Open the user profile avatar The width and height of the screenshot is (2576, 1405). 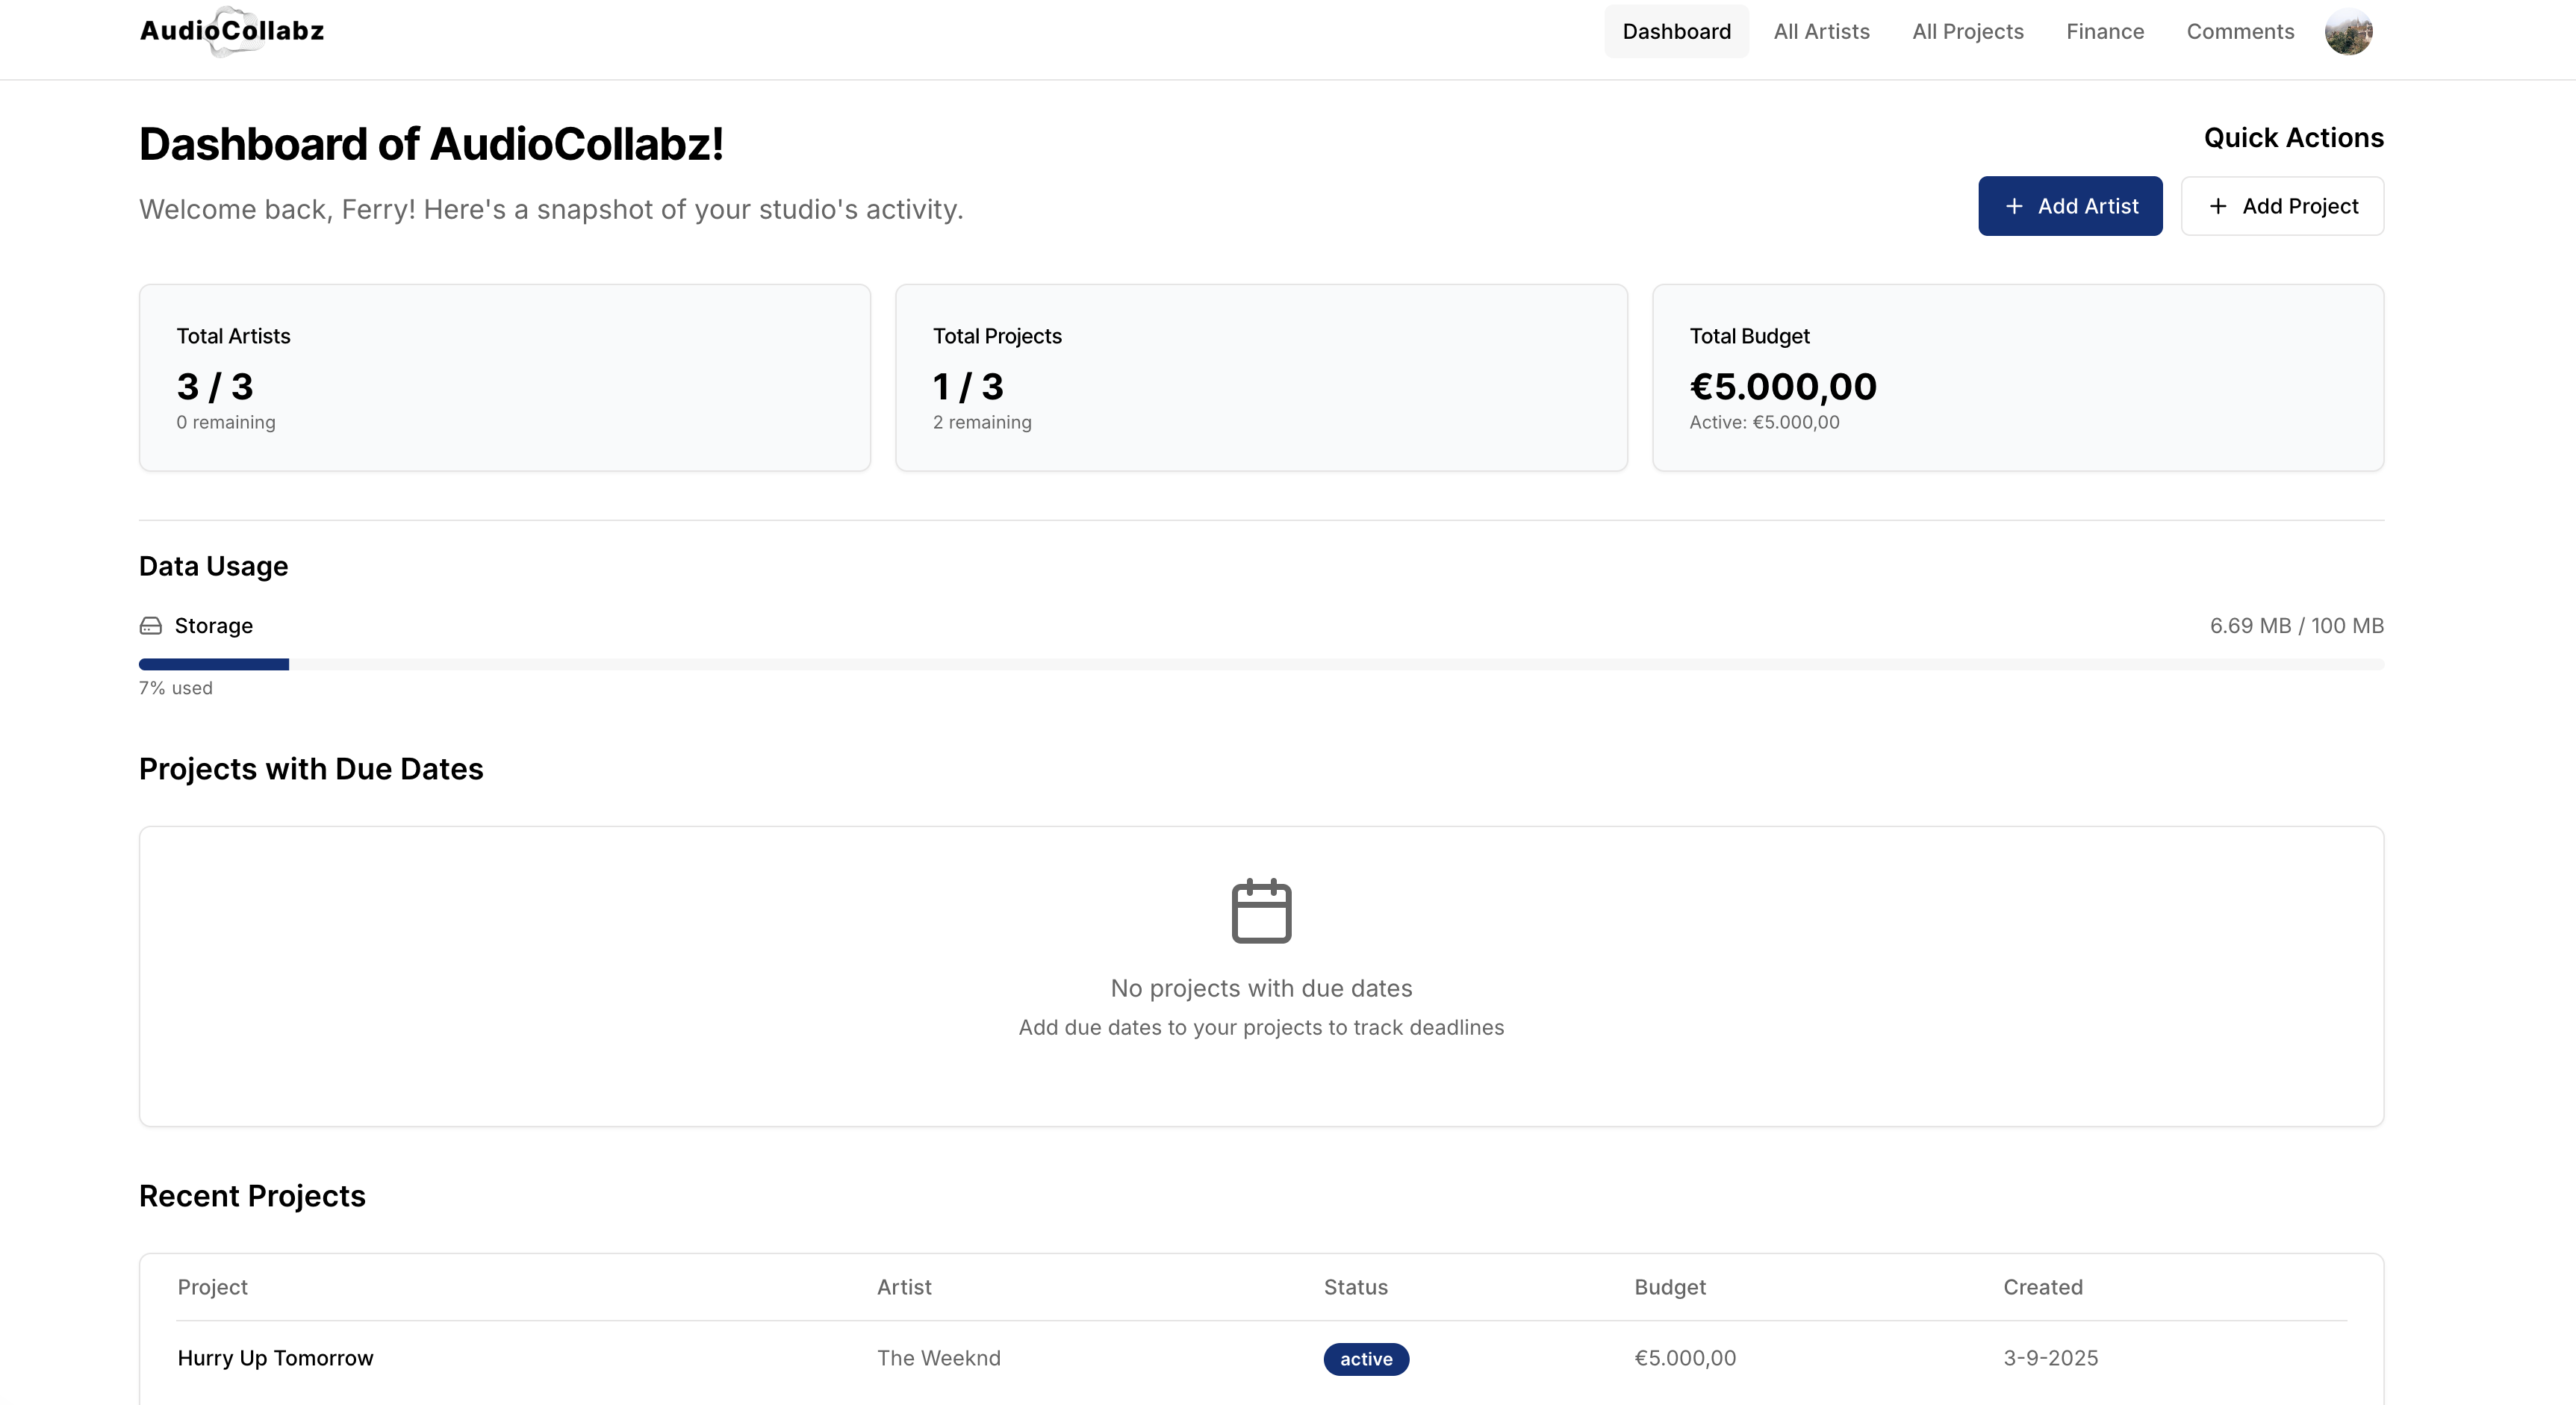point(2347,32)
